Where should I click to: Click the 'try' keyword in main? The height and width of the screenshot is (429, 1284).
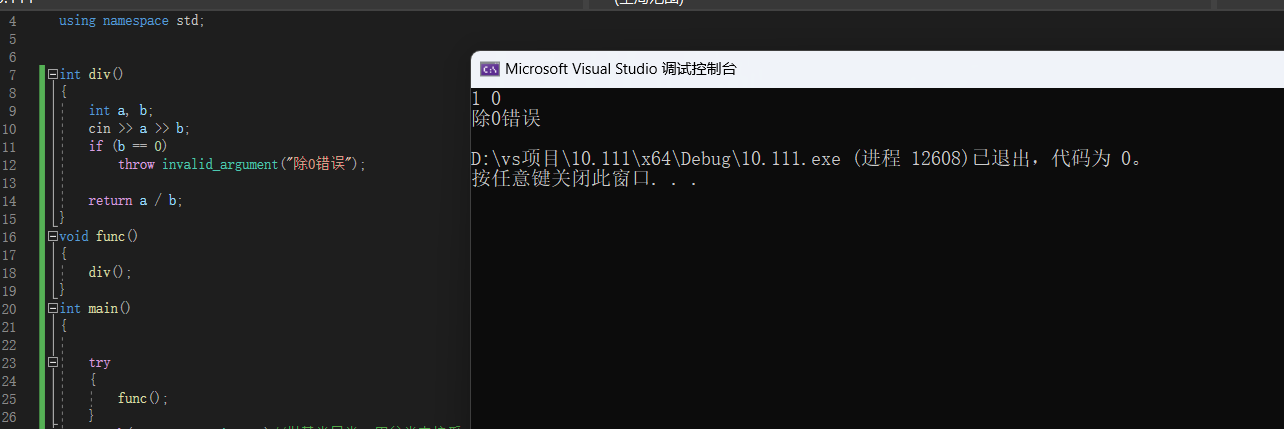(x=99, y=362)
